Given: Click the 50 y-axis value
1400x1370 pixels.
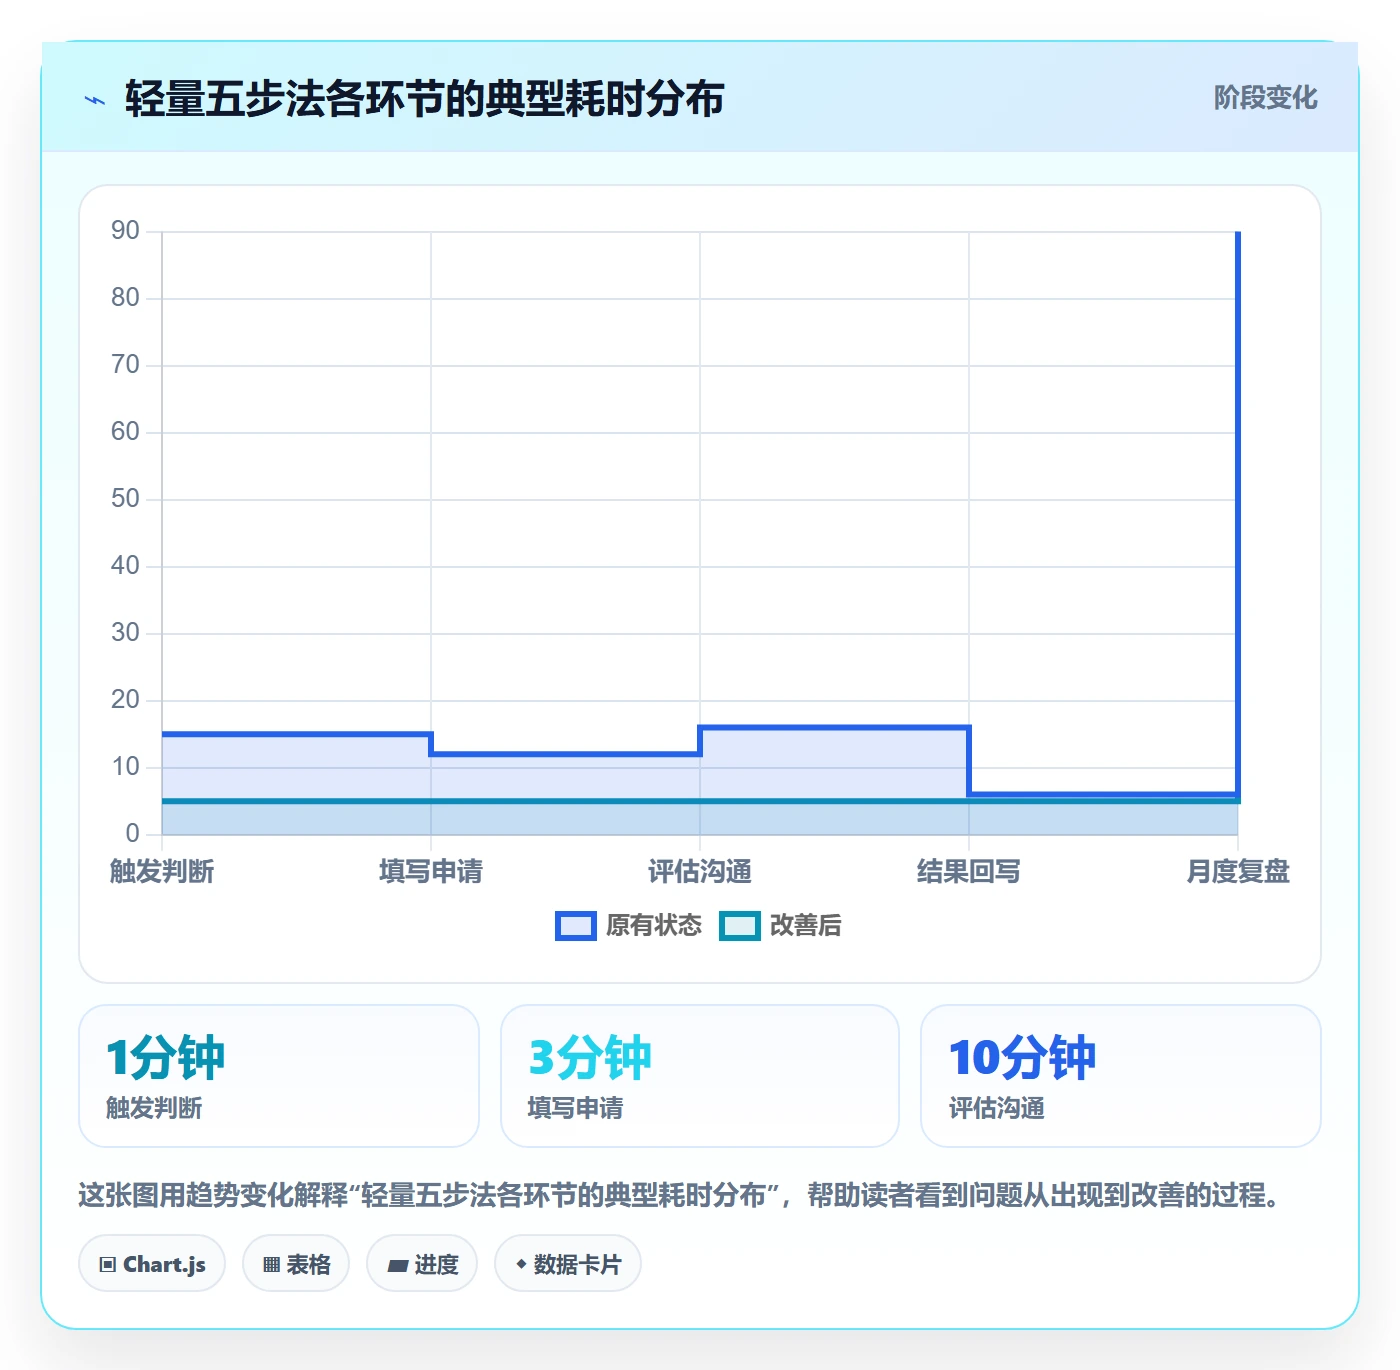Looking at the screenshot, I should (x=125, y=499).
